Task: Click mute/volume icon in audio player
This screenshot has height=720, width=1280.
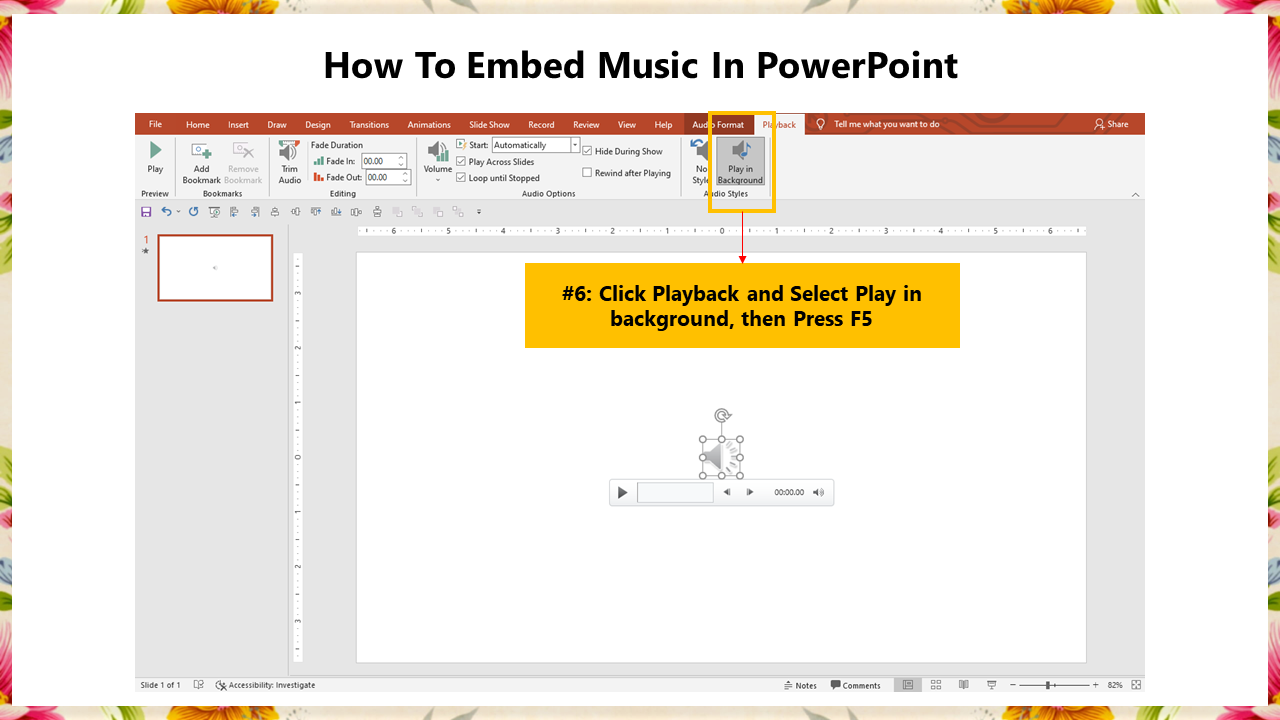Action: 819,492
